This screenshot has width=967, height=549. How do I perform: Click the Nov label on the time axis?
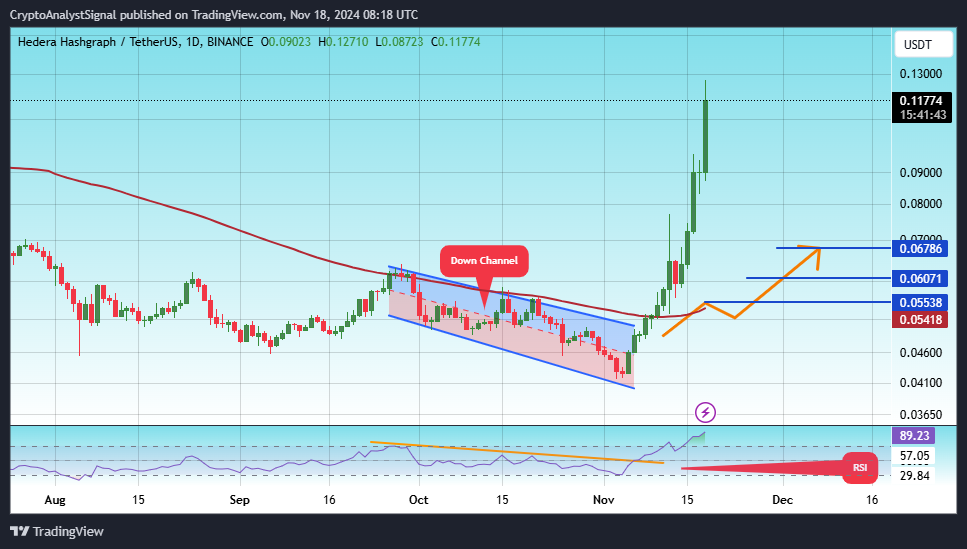[x=604, y=500]
